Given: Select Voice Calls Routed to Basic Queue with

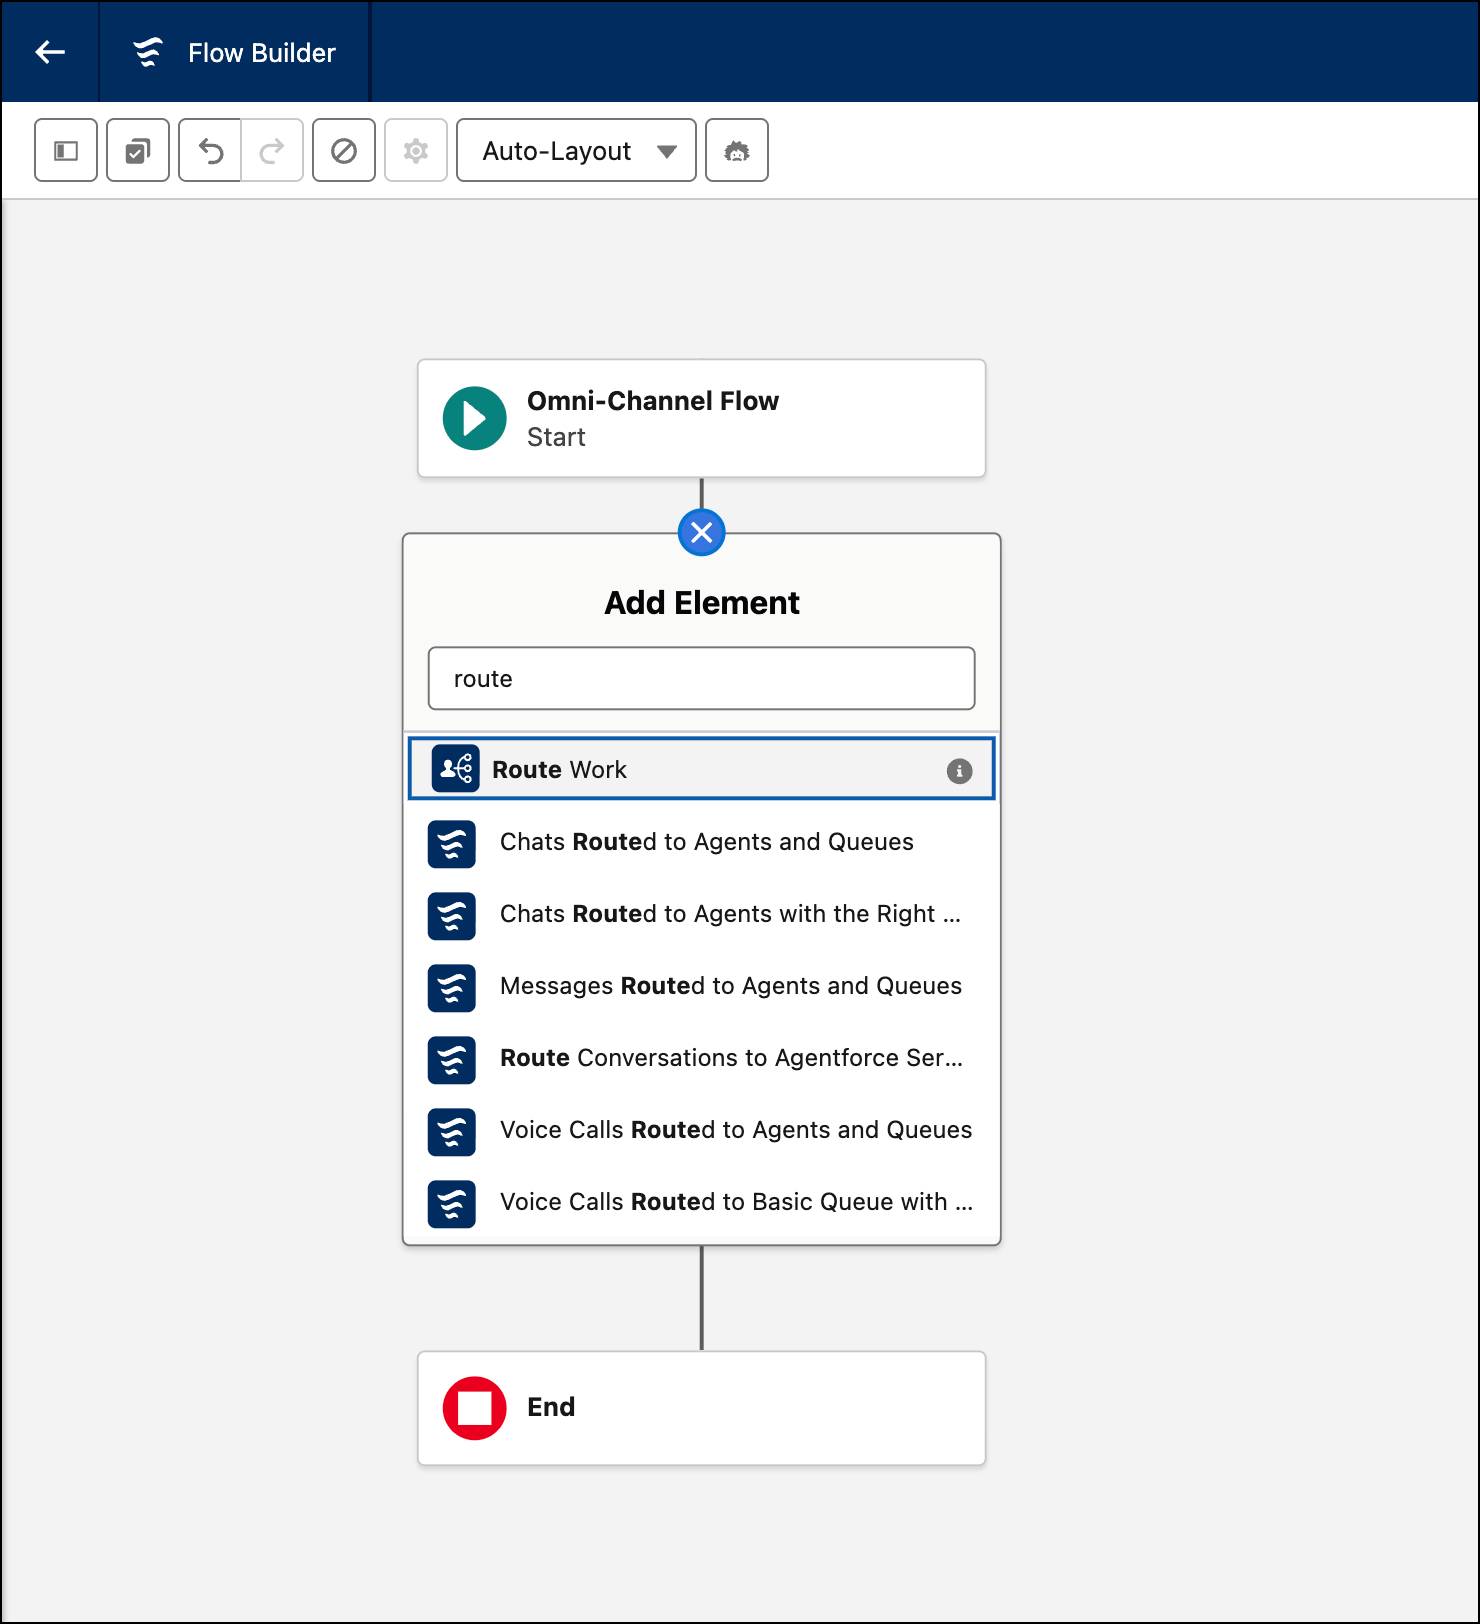Looking at the screenshot, I should pyautogui.click(x=702, y=1202).
